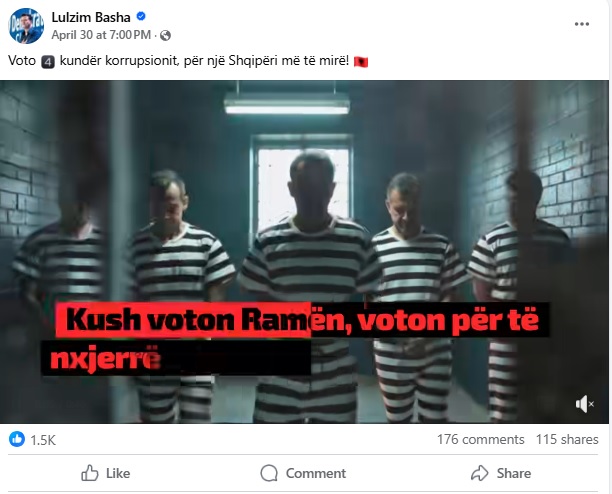Click the 'nxjerrë' caption line in the video
Viewport: 612px width, 494px height.
pos(105,359)
